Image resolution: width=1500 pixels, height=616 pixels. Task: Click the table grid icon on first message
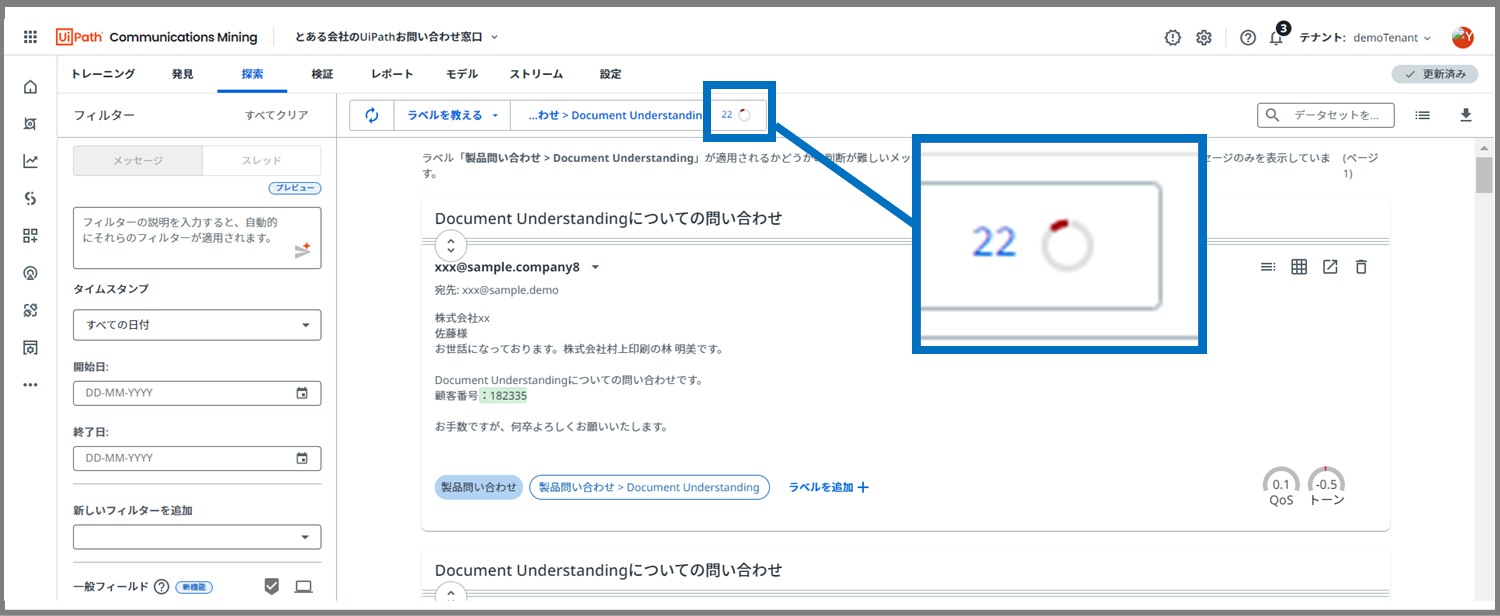point(1299,267)
